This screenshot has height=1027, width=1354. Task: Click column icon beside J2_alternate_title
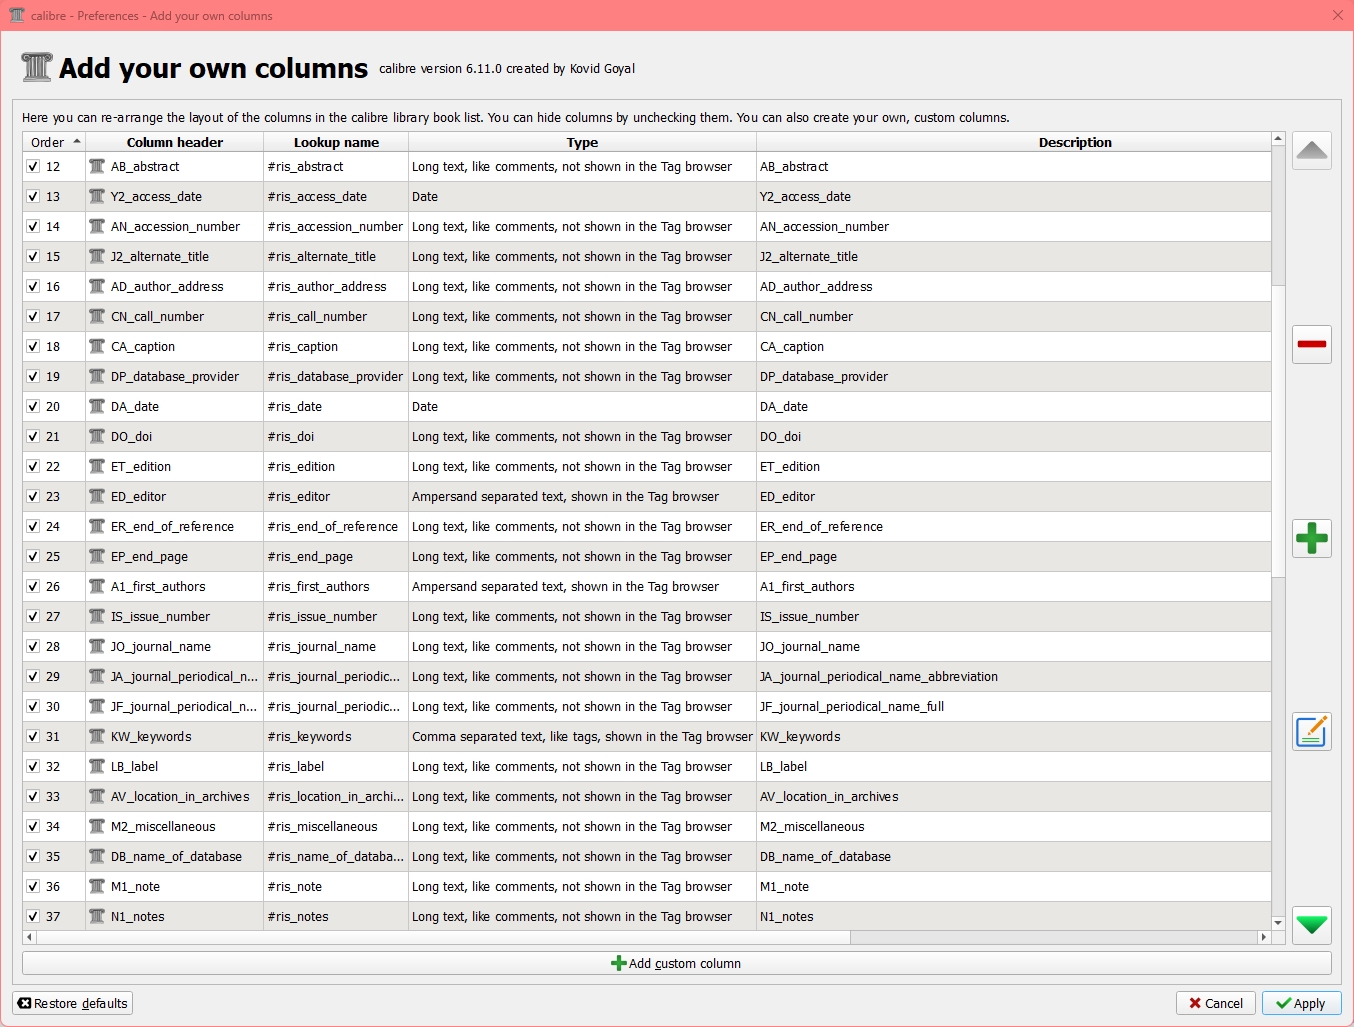coord(97,257)
